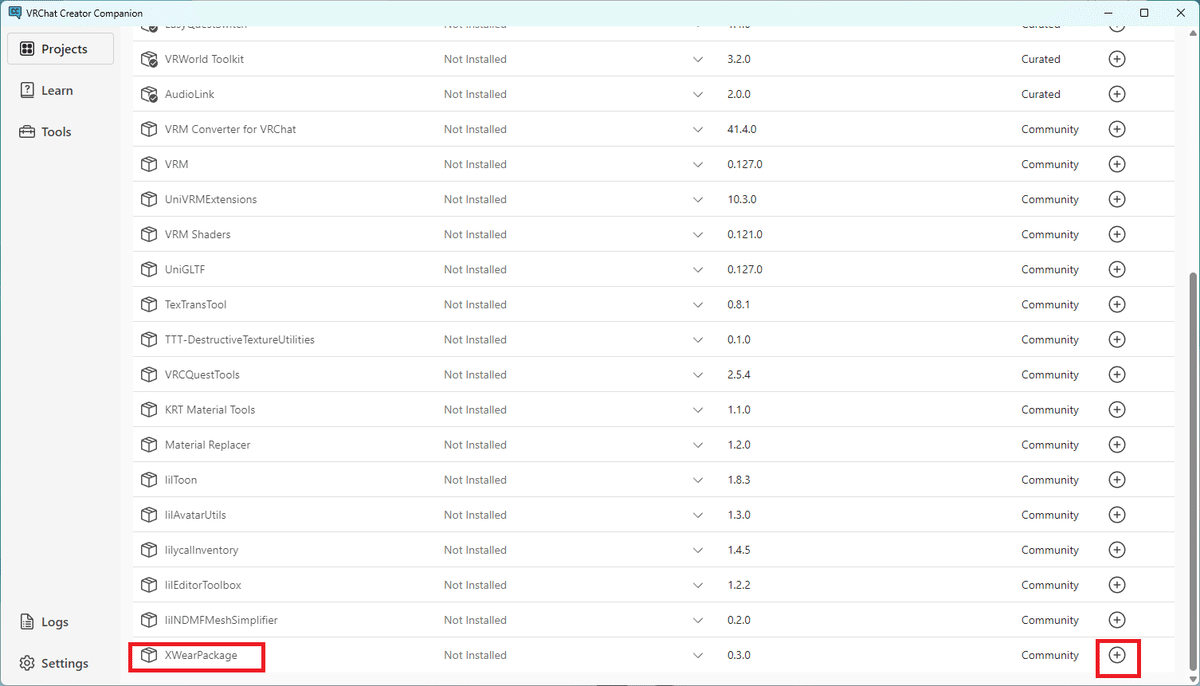Minimize the VRChat Creator Companion window
The image size is (1200, 686).
pyautogui.click(x=1108, y=13)
